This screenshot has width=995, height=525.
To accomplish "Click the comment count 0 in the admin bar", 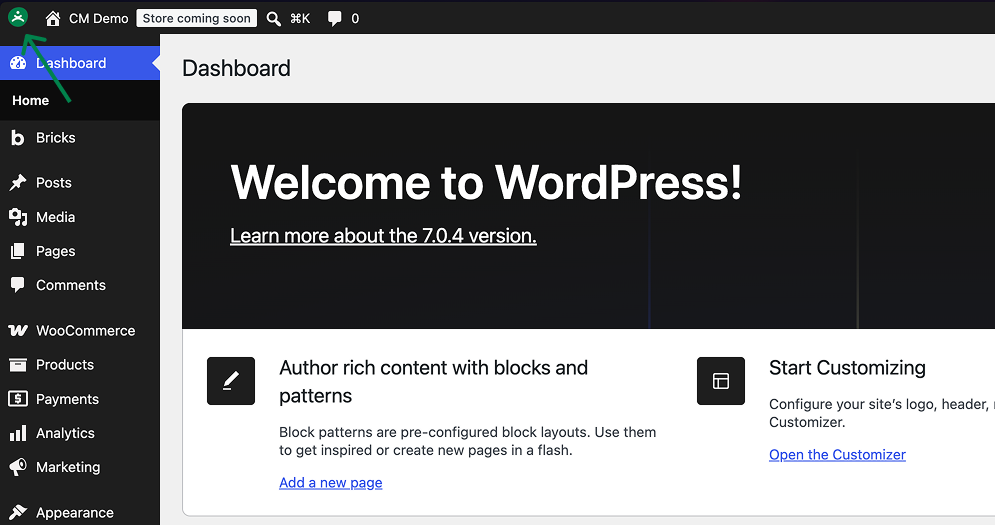I will (x=355, y=18).
